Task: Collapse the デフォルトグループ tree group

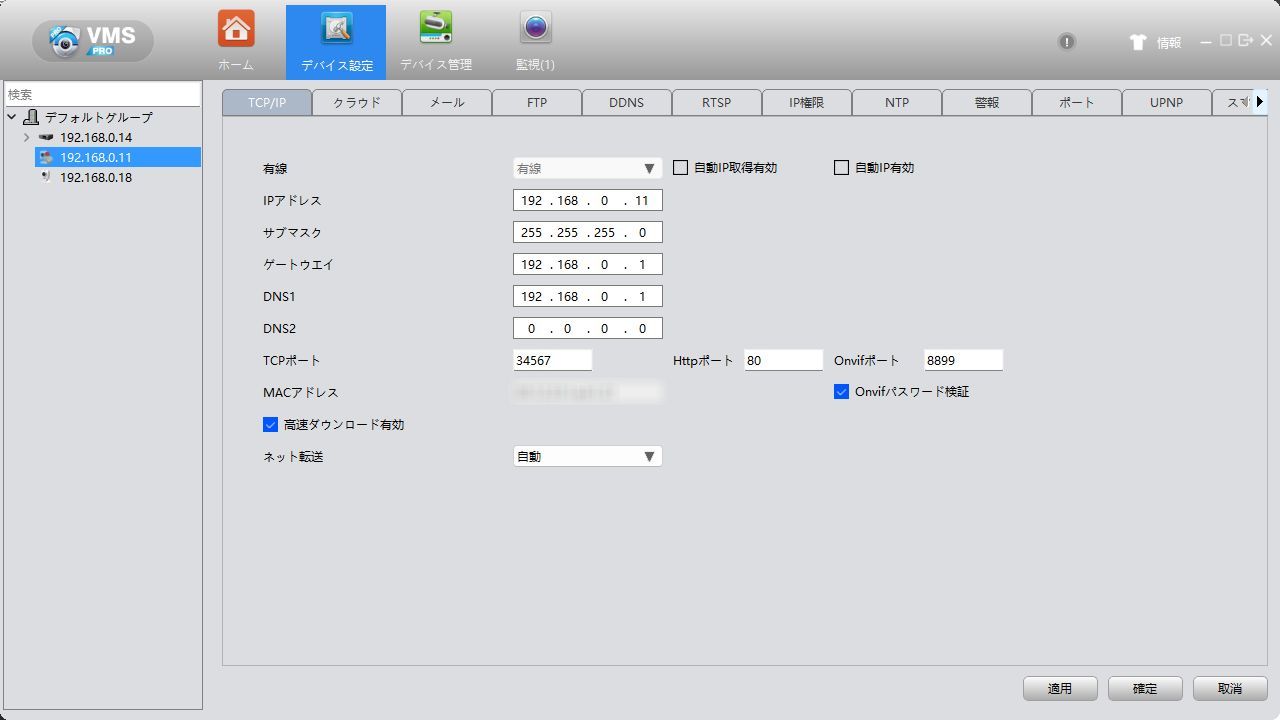Action: point(11,117)
